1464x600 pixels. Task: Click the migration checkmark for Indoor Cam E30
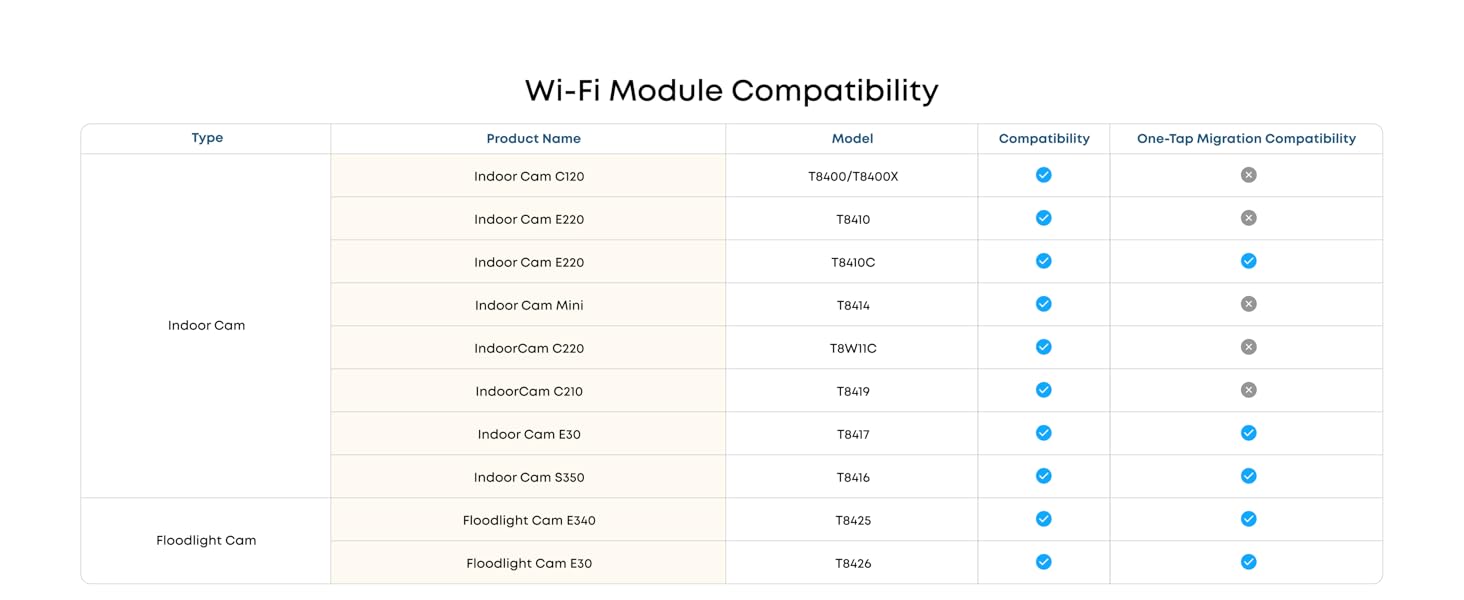(x=1248, y=433)
